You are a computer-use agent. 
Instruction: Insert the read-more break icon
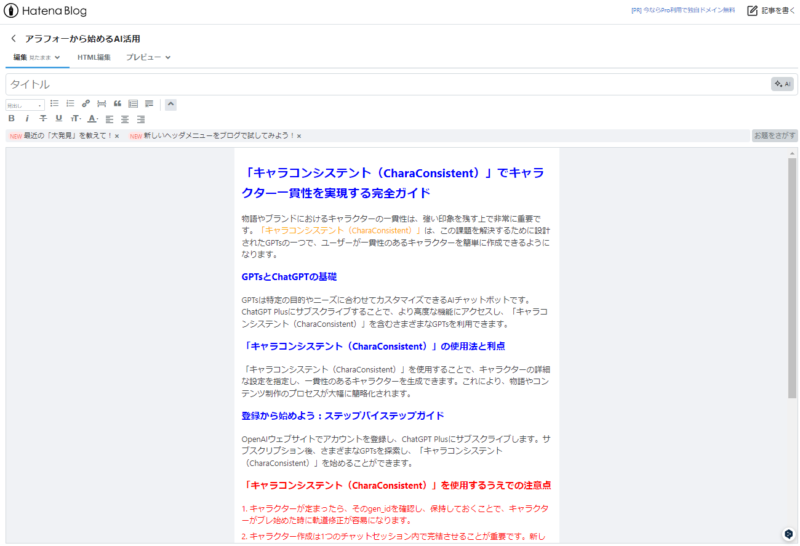tap(102, 104)
